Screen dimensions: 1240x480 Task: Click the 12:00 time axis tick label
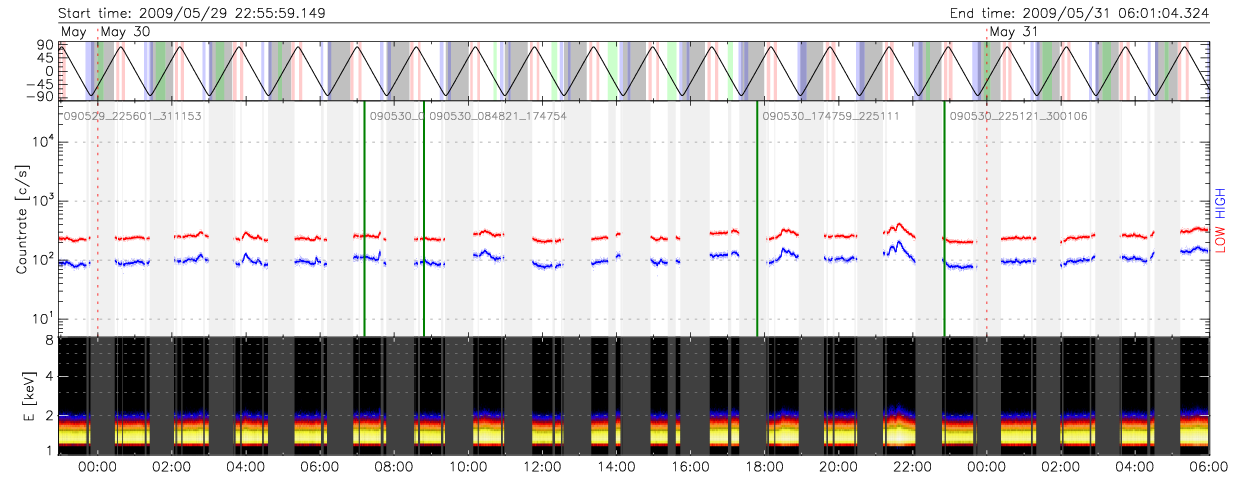pos(542,466)
